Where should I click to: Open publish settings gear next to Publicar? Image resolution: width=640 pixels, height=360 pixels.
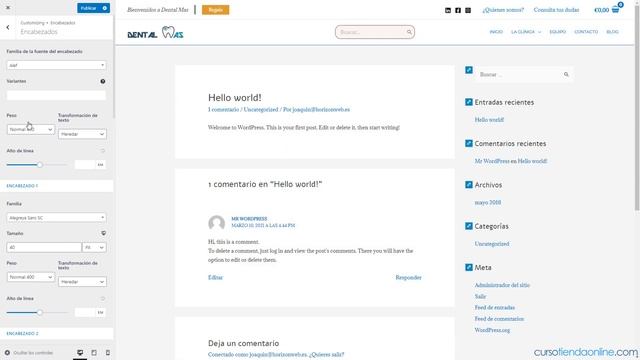point(105,8)
